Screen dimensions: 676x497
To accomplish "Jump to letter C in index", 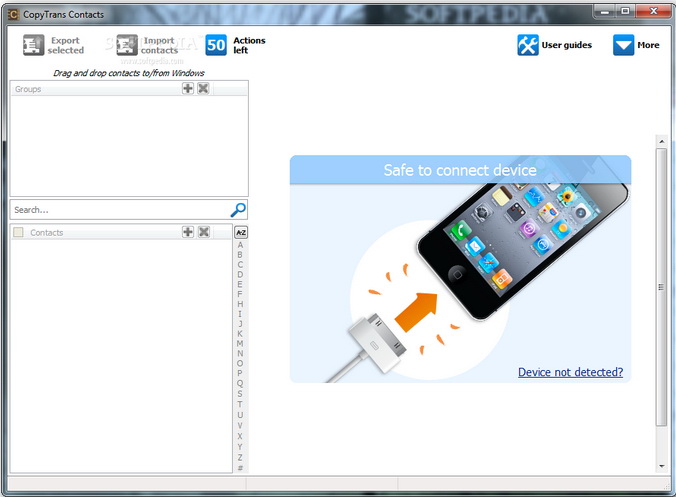I will point(240,265).
